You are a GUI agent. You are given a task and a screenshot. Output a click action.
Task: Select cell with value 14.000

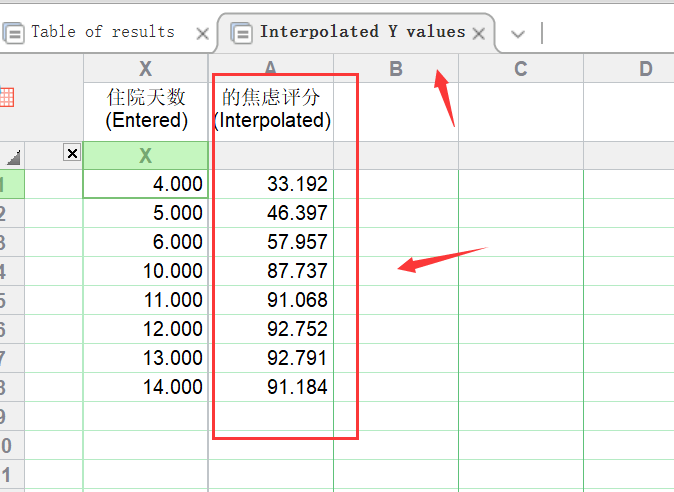pyautogui.click(x=146, y=387)
